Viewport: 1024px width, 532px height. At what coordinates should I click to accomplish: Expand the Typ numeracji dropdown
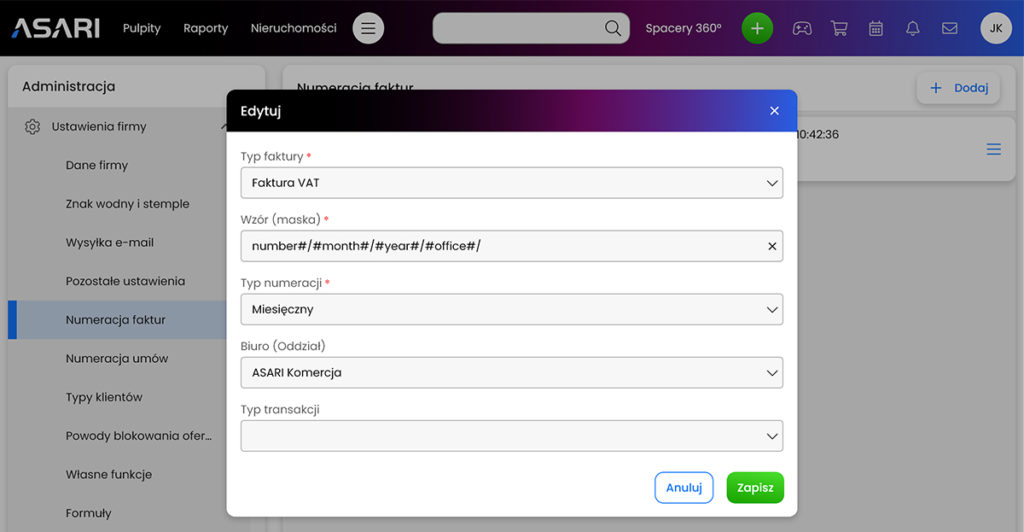pyautogui.click(x=511, y=309)
